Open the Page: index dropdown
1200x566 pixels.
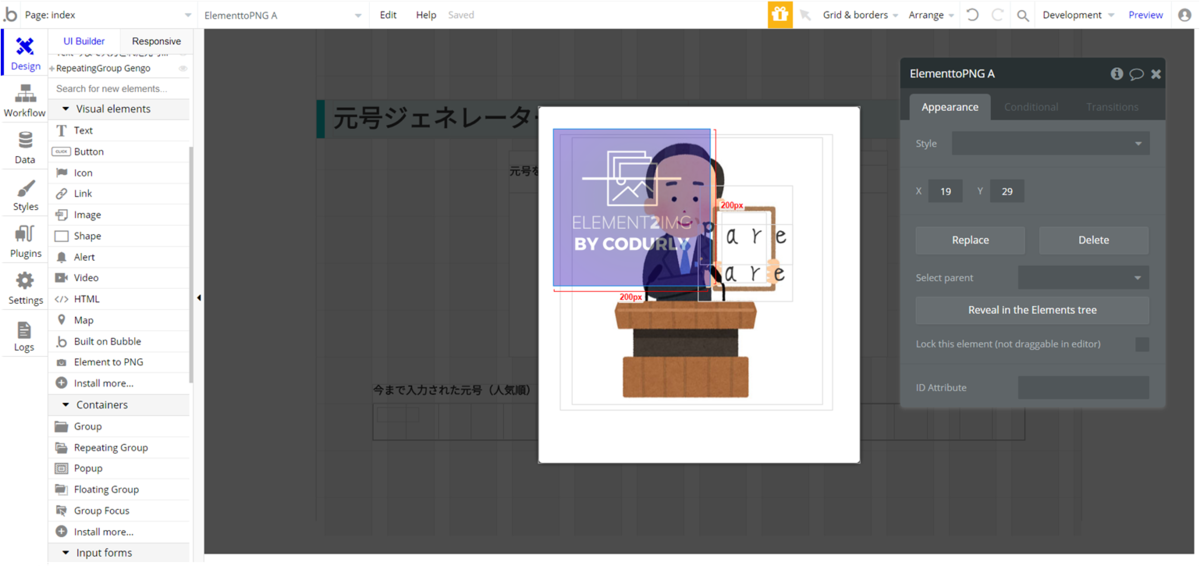[x=108, y=15]
